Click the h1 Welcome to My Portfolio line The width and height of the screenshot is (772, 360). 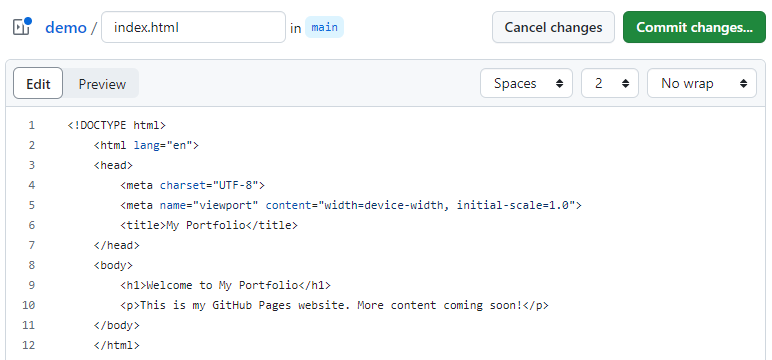tap(225, 285)
